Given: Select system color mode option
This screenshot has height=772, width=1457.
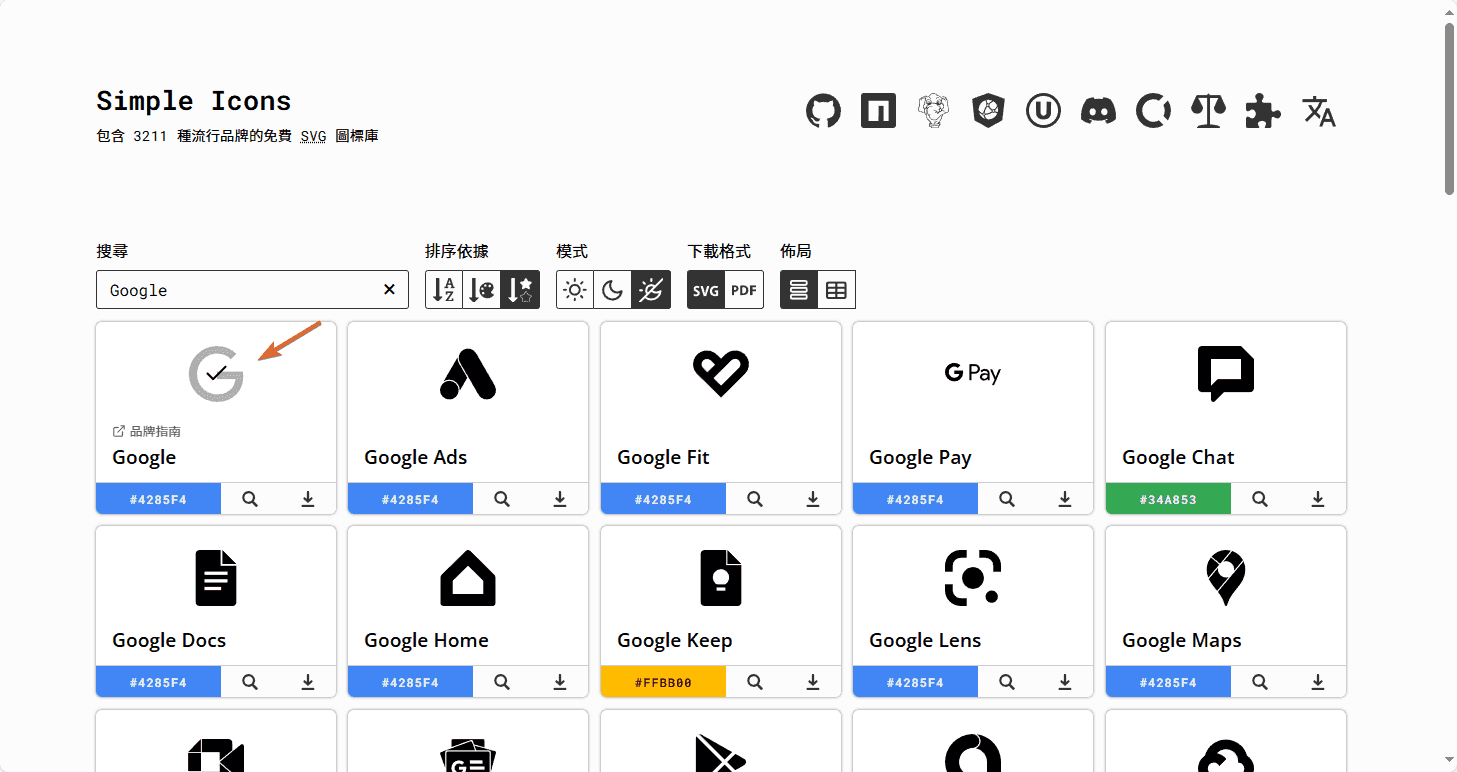Looking at the screenshot, I should click(651, 290).
